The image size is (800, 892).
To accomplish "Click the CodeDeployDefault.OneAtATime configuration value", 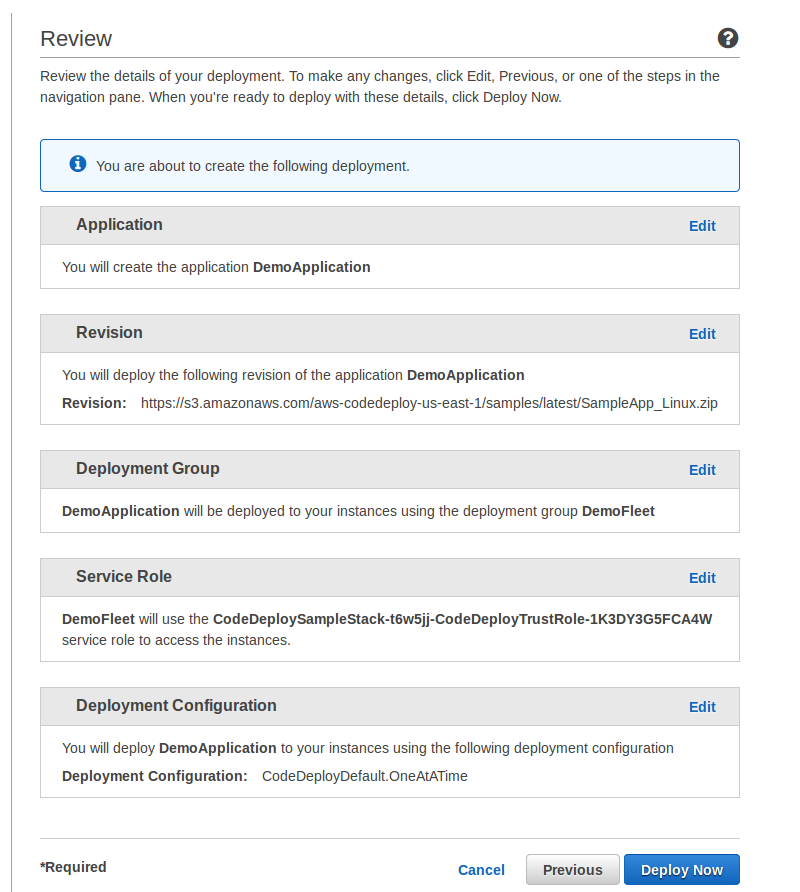I will click(x=365, y=776).
